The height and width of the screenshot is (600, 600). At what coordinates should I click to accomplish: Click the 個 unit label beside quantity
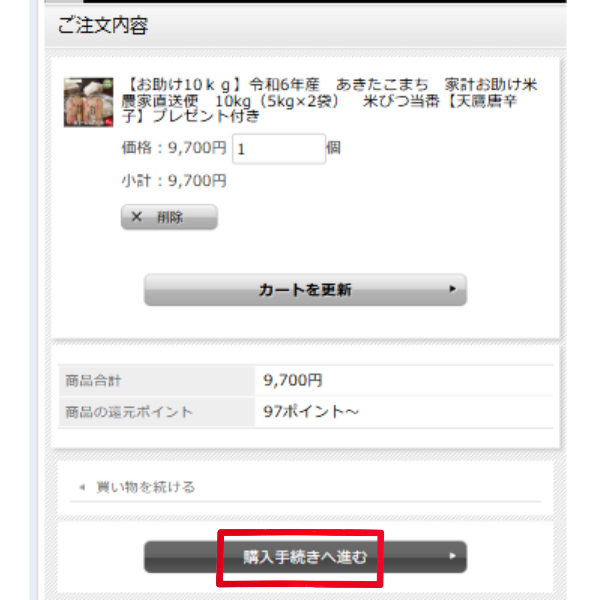333,148
